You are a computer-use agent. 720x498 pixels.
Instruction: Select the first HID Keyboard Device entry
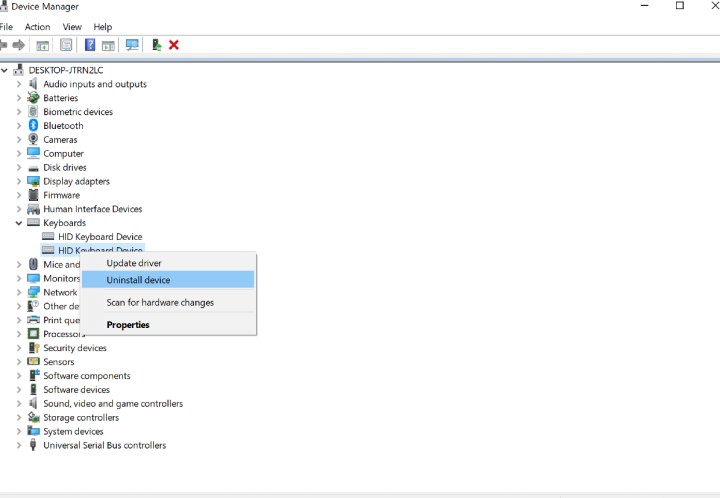point(100,237)
